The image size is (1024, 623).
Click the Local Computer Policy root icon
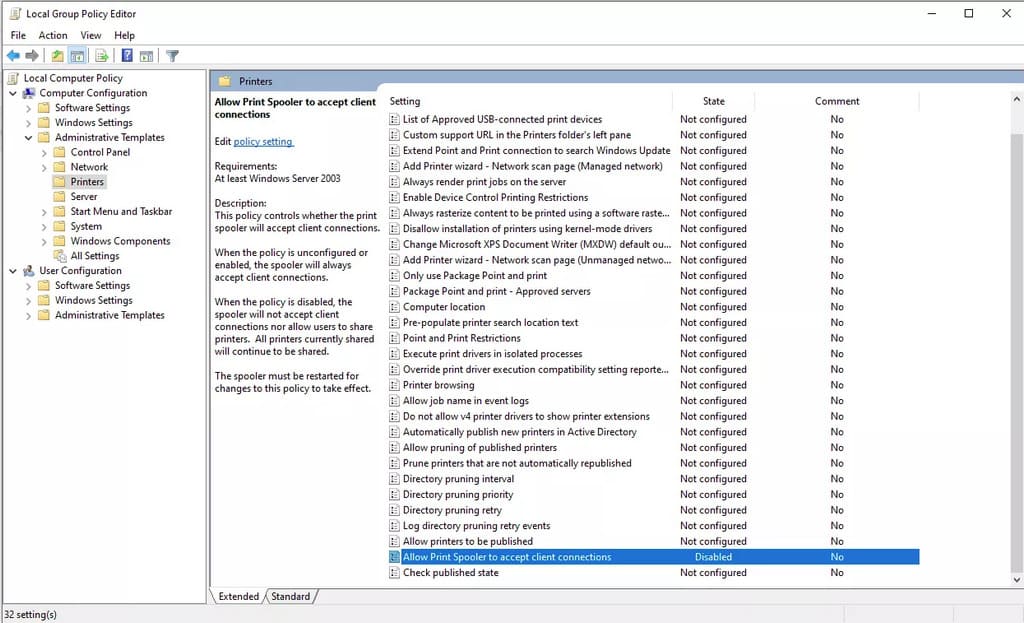[12, 78]
